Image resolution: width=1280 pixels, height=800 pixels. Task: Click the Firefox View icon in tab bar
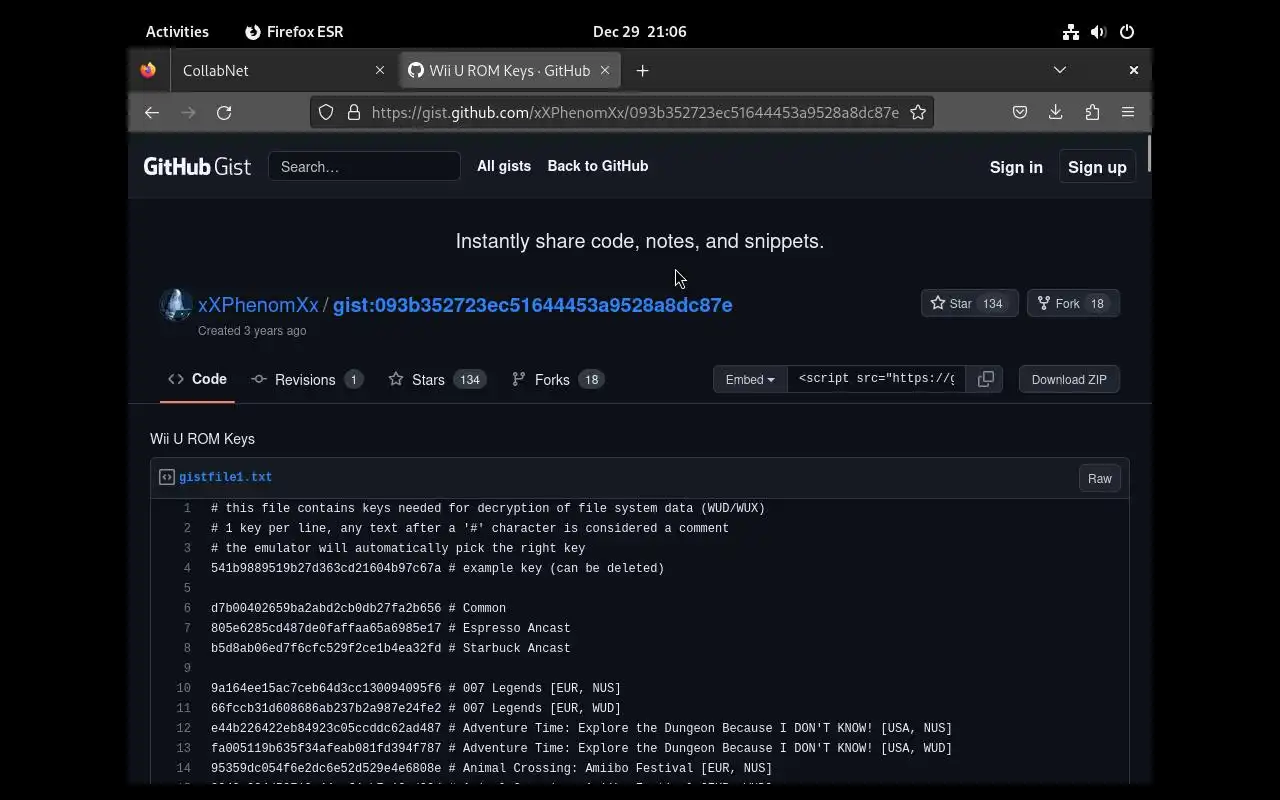[x=148, y=70]
